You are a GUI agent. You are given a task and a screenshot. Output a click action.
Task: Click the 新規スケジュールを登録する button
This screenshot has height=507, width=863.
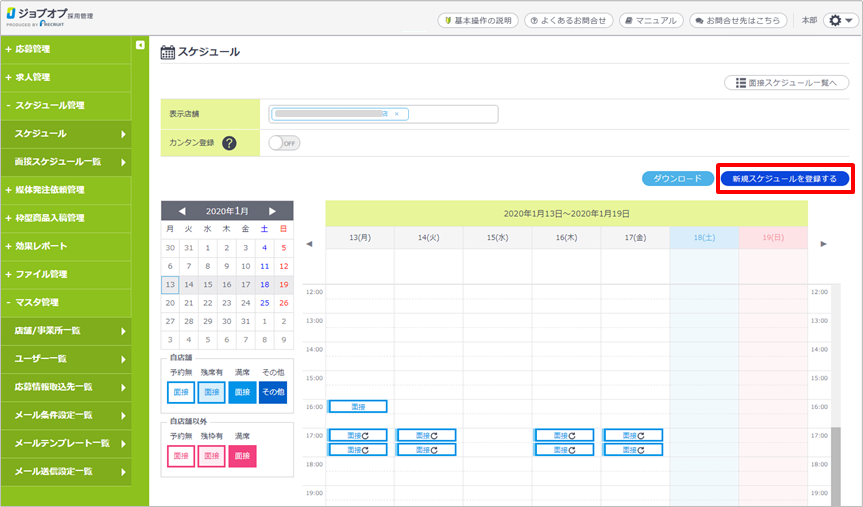coord(784,179)
